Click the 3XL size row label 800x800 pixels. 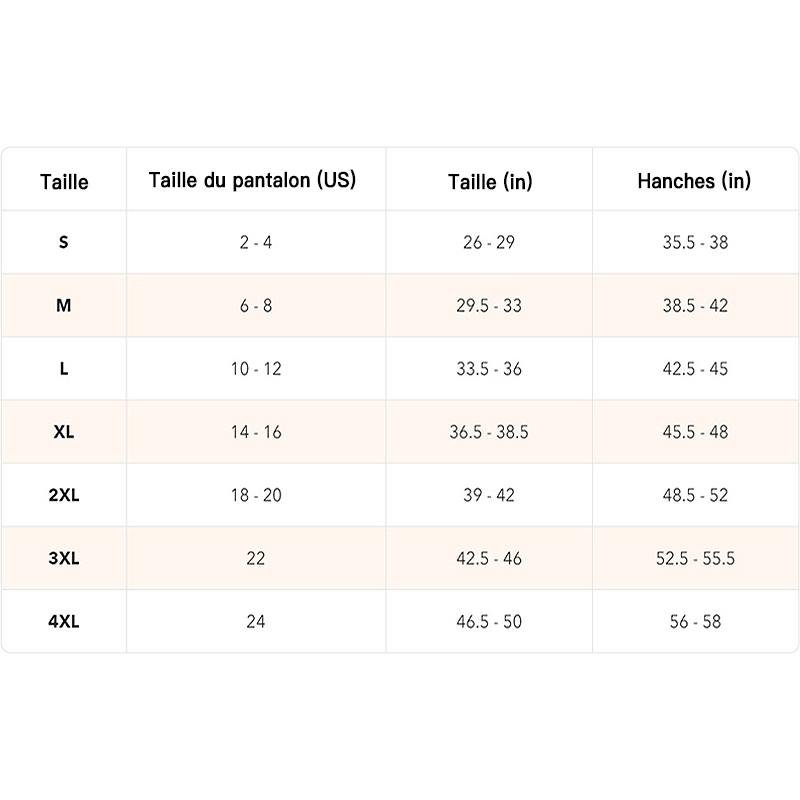point(64,558)
